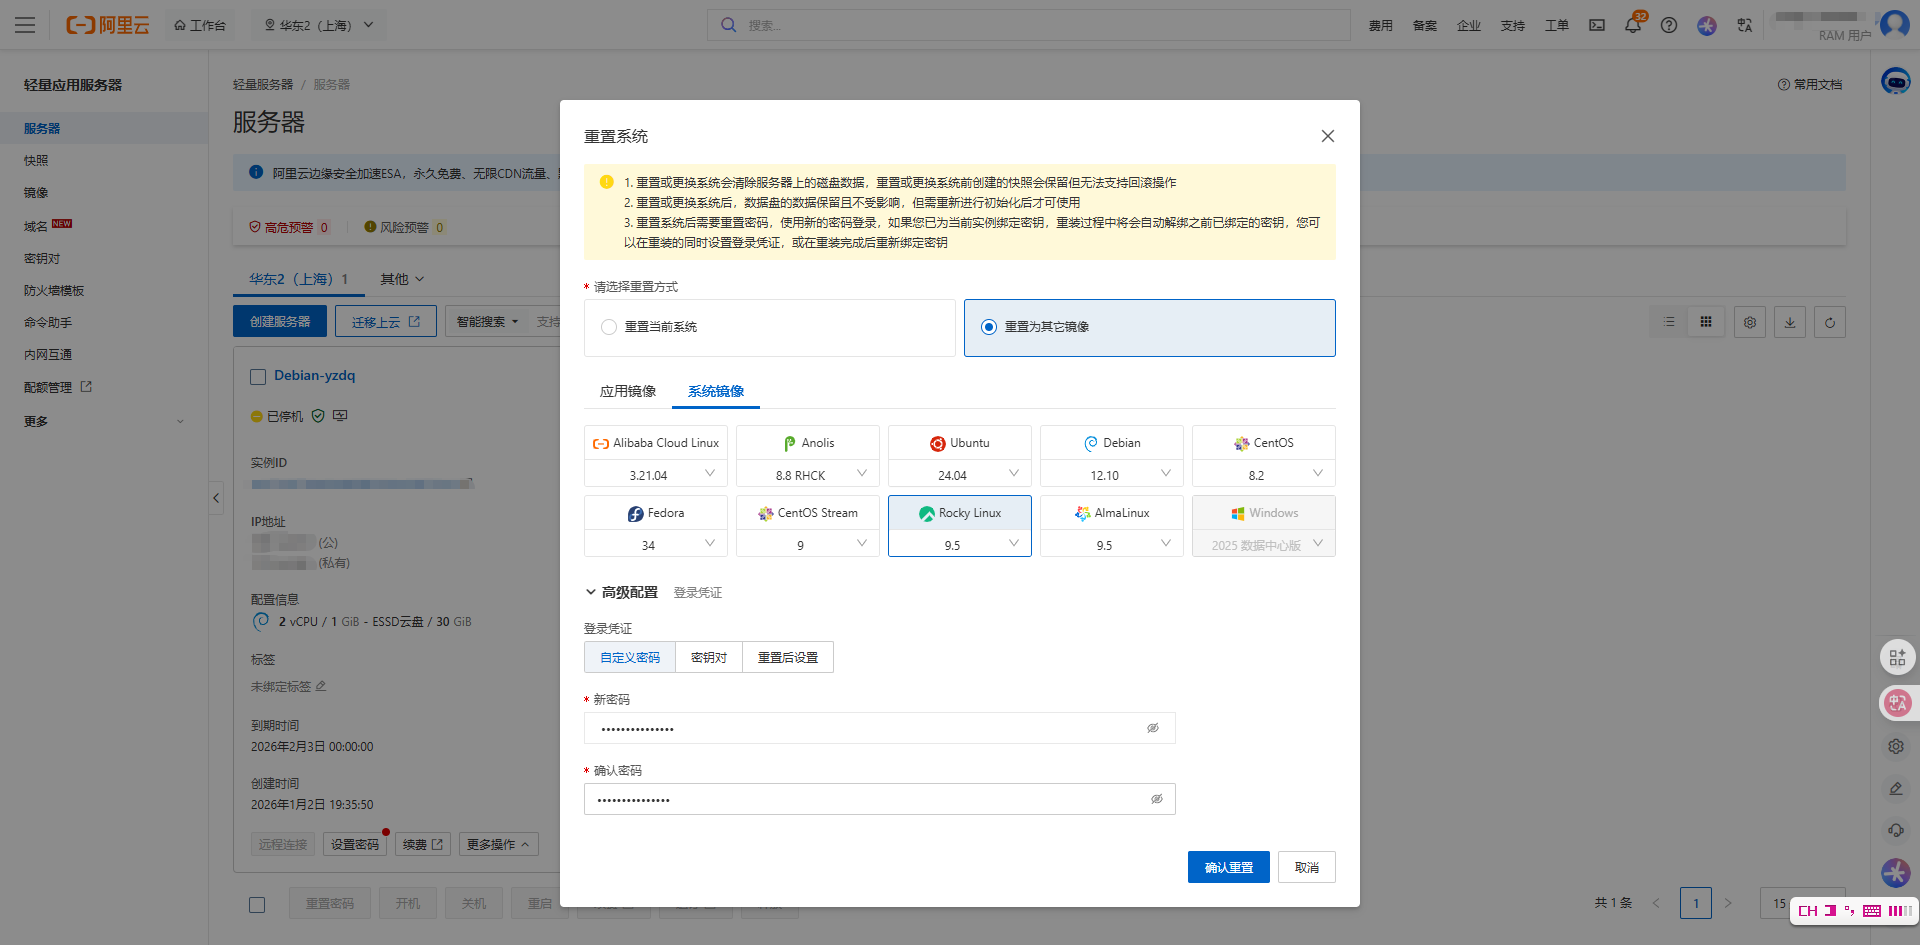1920x945 pixels.
Task: Open 命令助手 in the sidebar
Action: click(x=48, y=322)
